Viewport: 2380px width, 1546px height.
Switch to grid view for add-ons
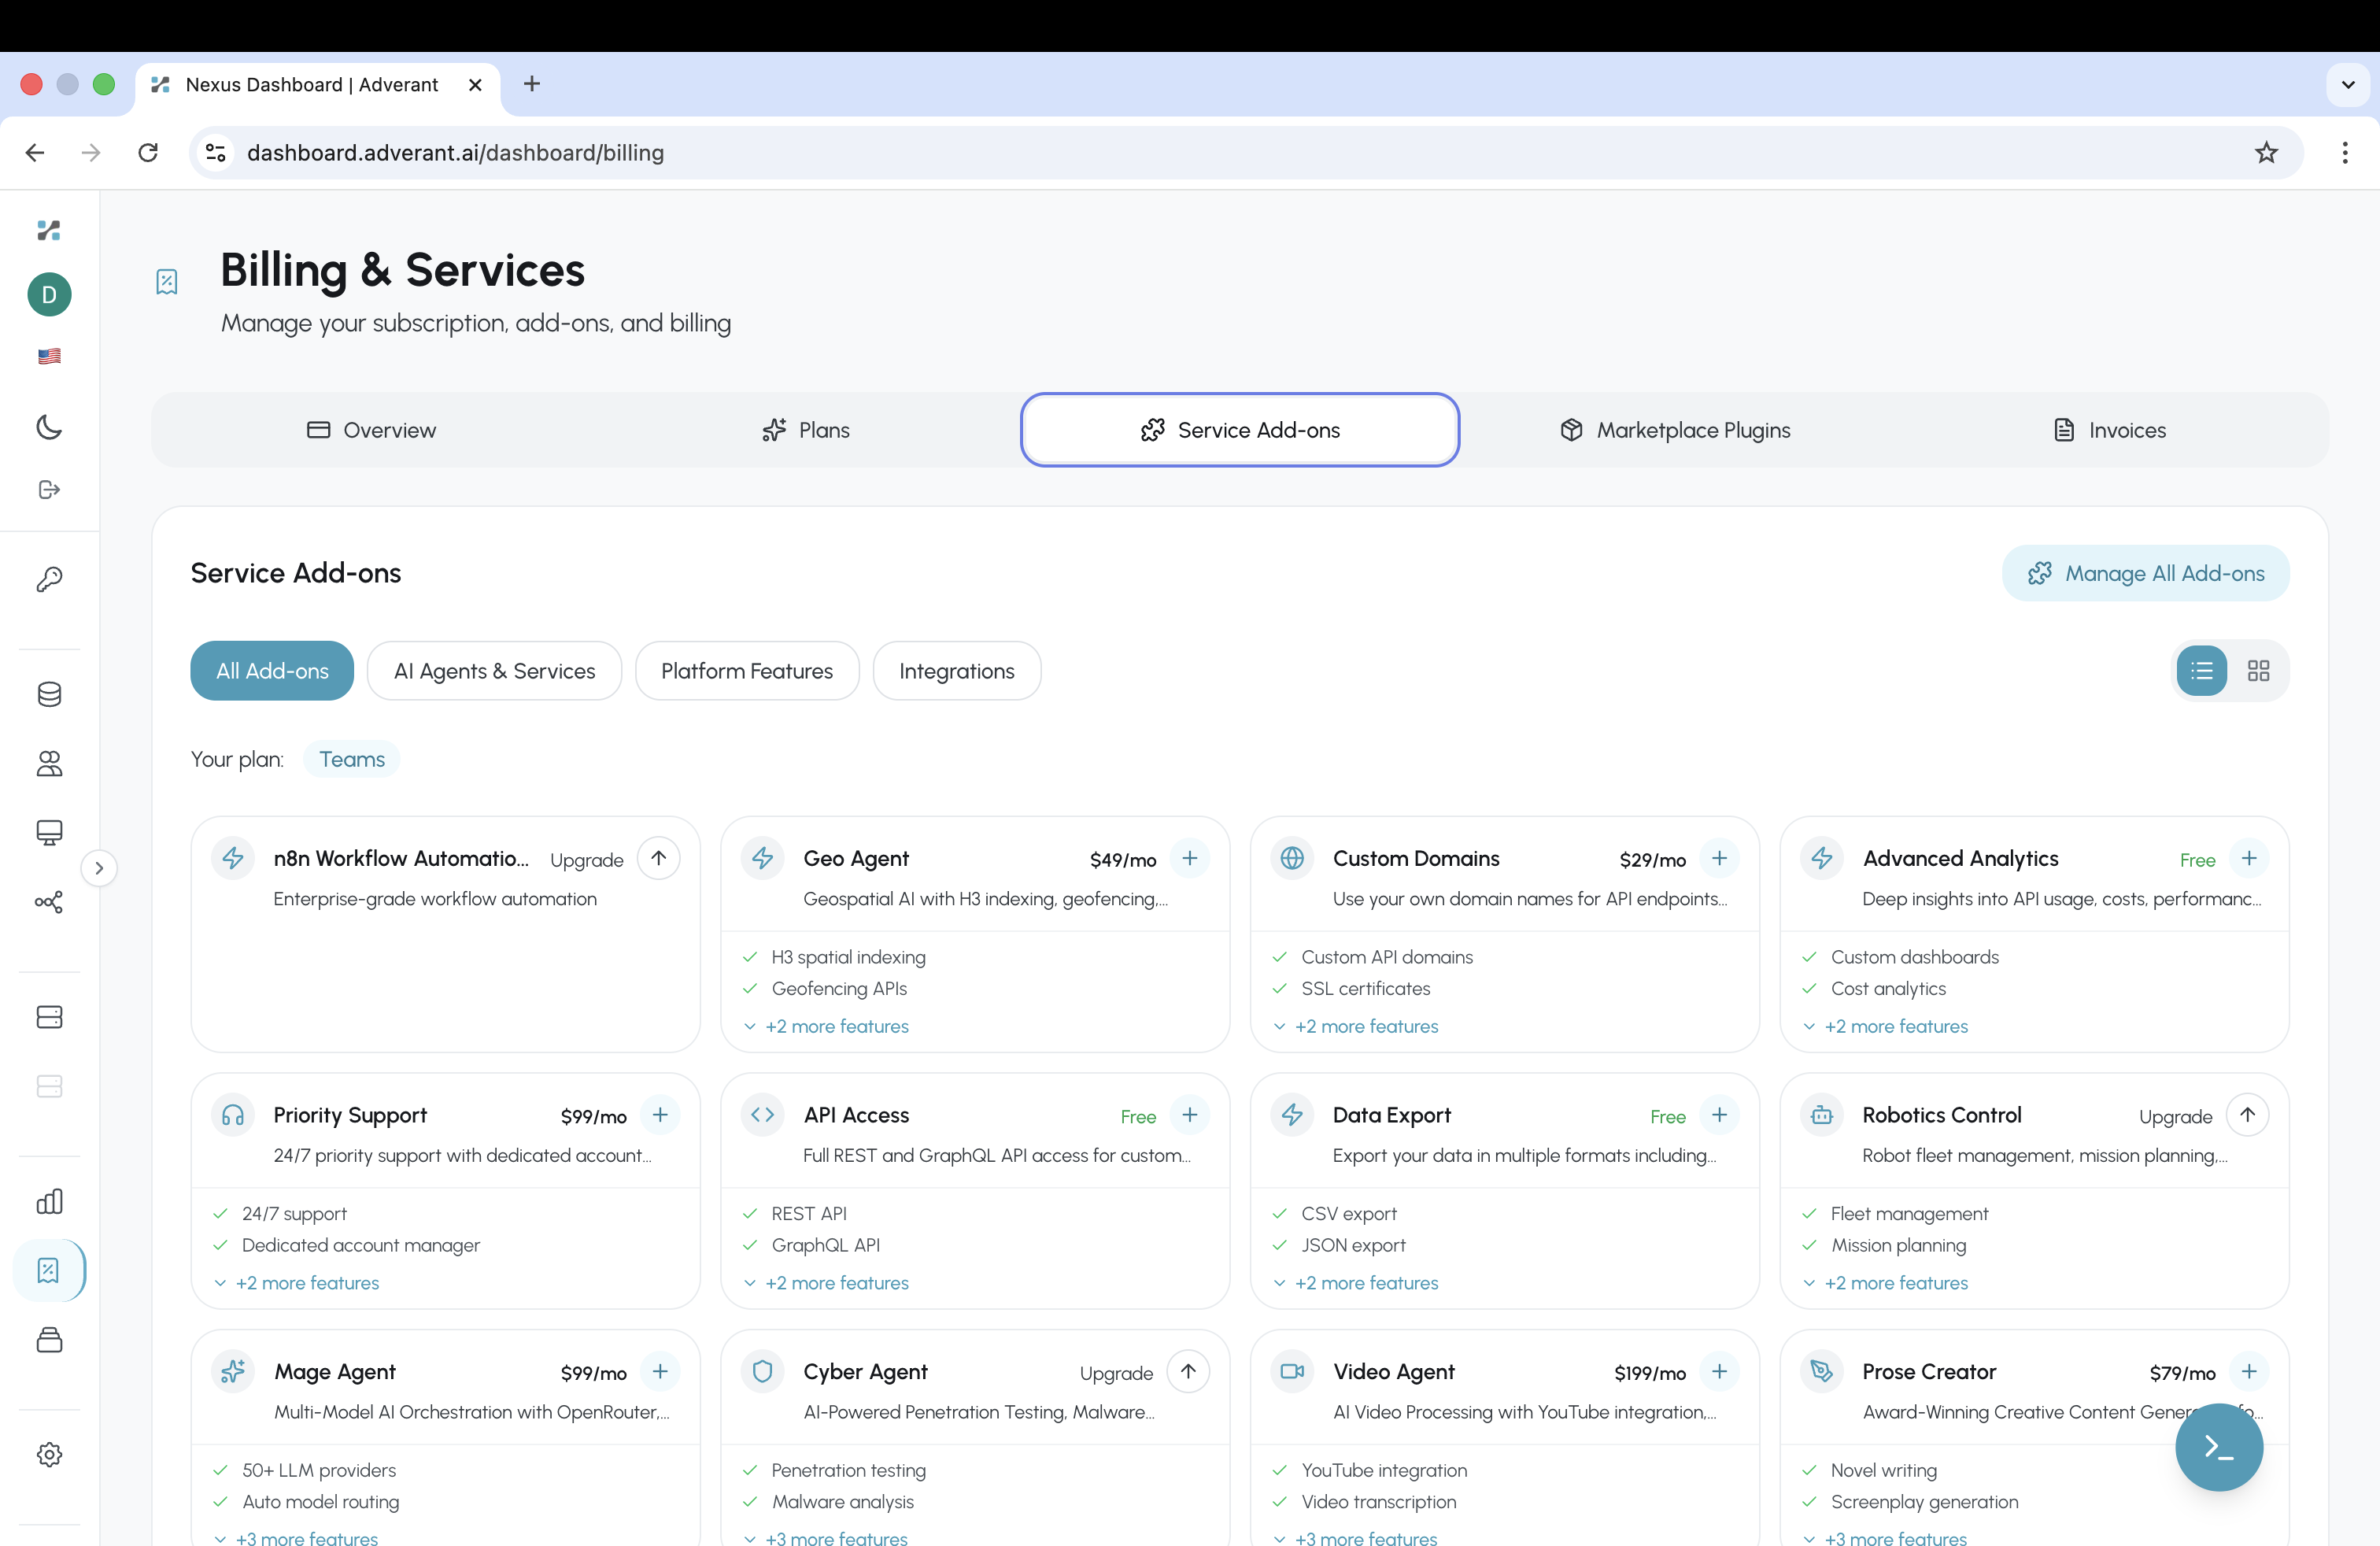coord(2258,670)
